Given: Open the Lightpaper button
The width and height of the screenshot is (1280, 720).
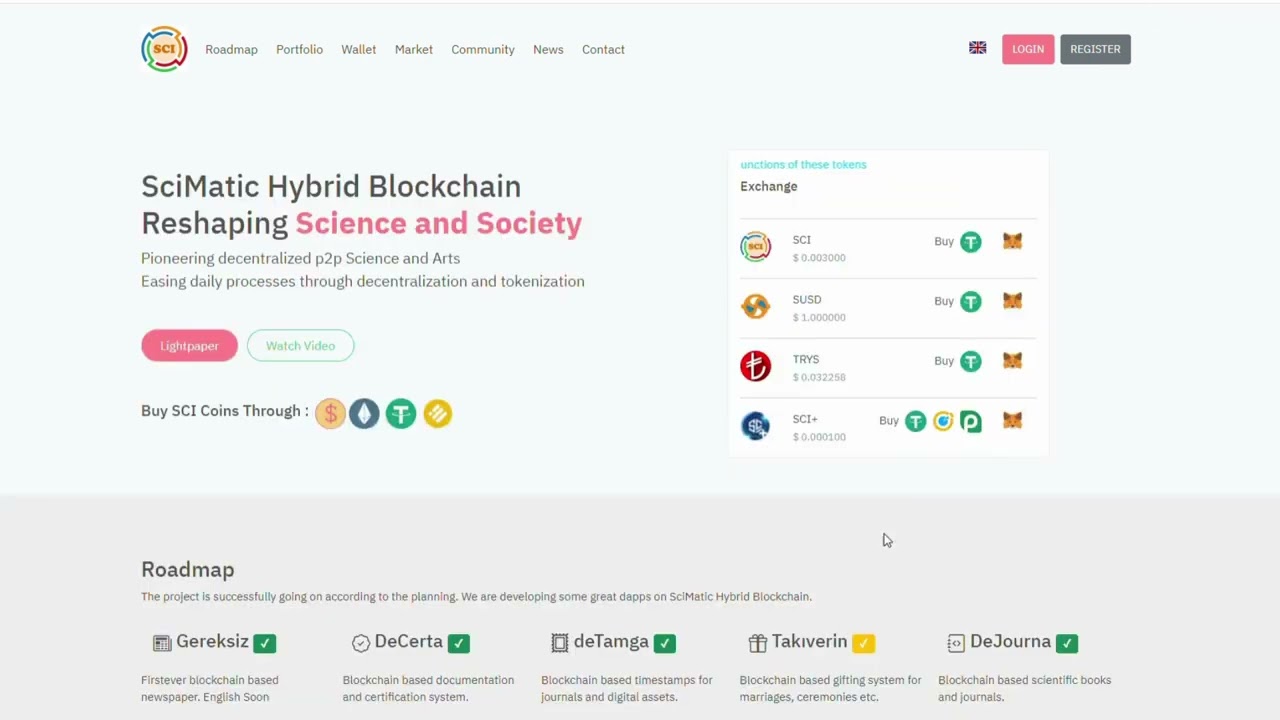Looking at the screenshot, I should pyautogui.click(x=189, y=345).
